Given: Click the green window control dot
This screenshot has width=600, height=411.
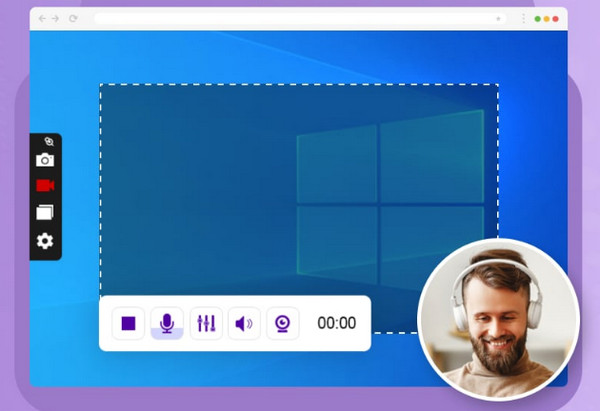Looking at the screenshot, I should (538, 19).
